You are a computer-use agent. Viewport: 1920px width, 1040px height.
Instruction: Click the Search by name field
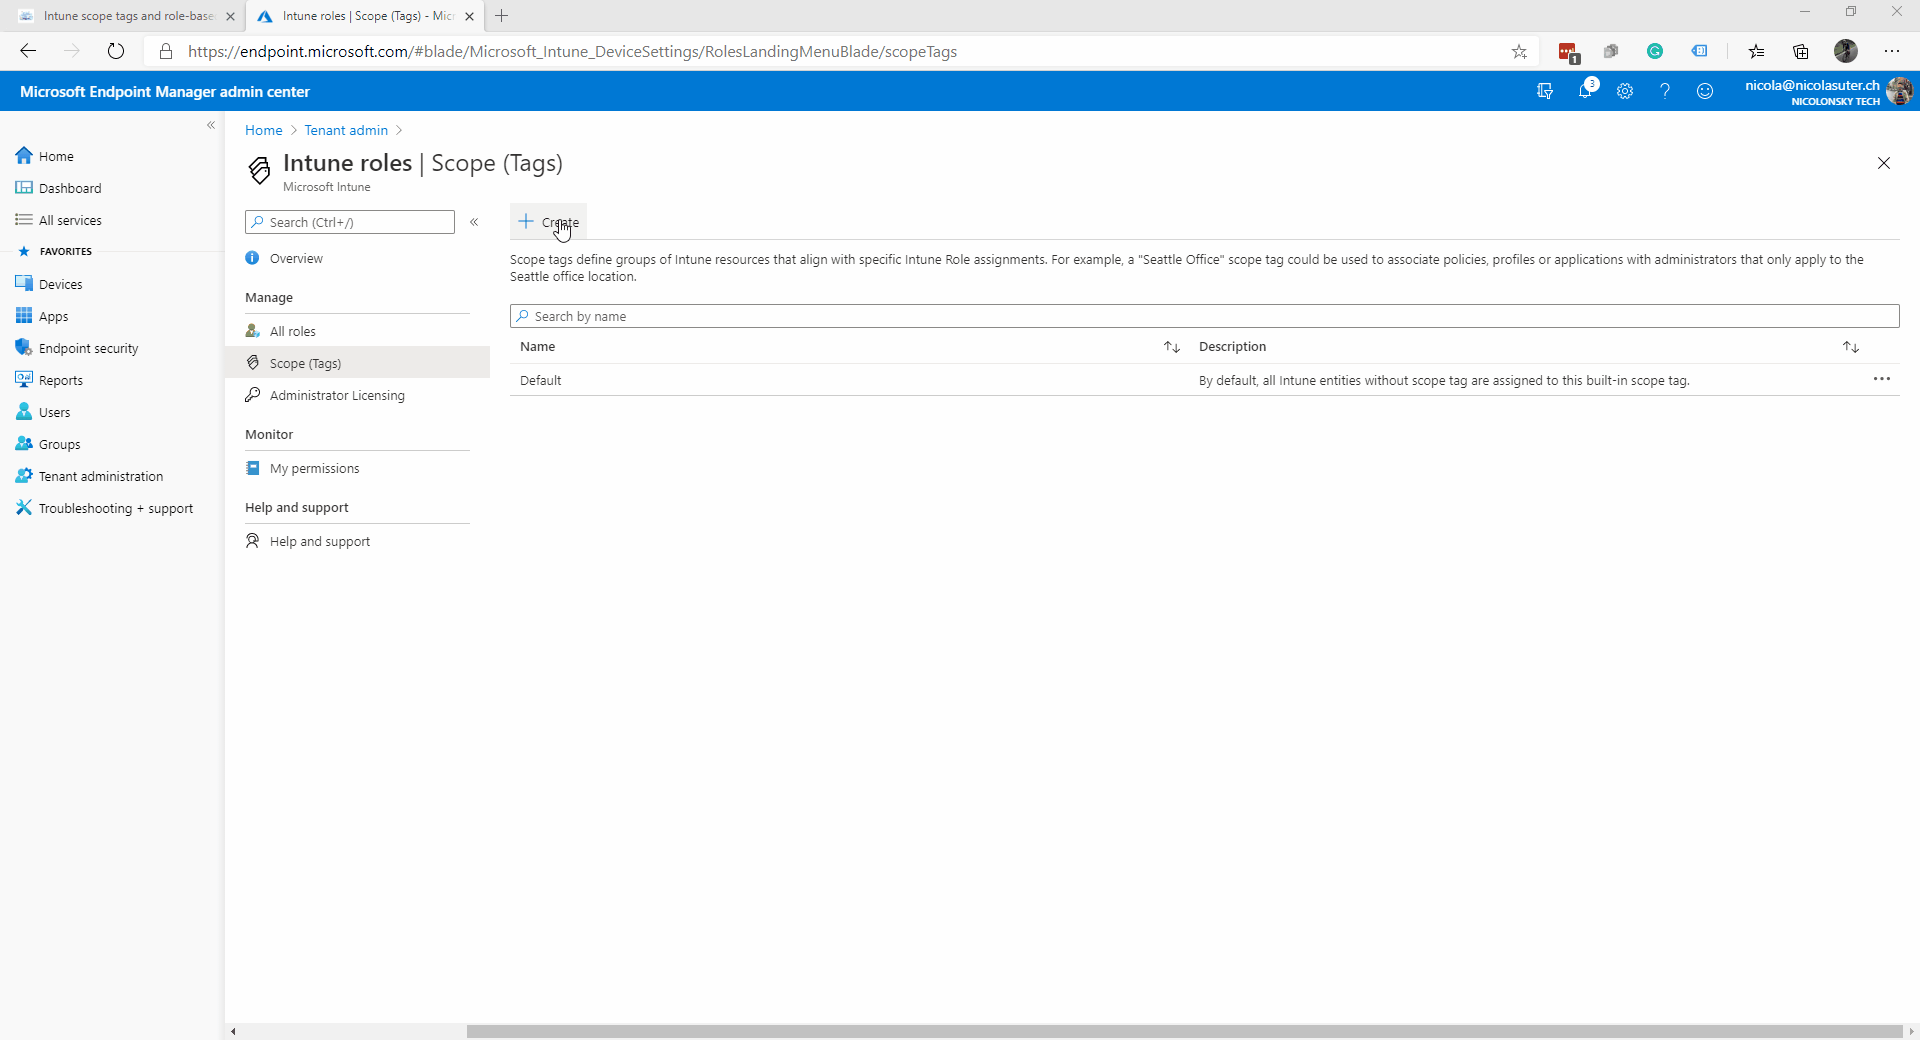click(x=1204, y=316)
